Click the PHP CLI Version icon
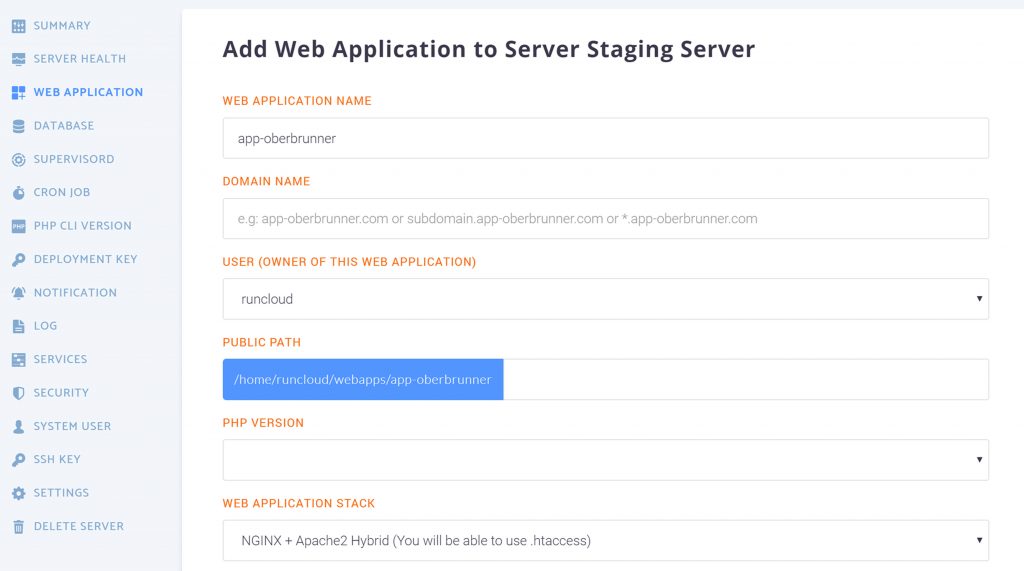Screen dimensions: 1024x571 [x=18, y=226]
